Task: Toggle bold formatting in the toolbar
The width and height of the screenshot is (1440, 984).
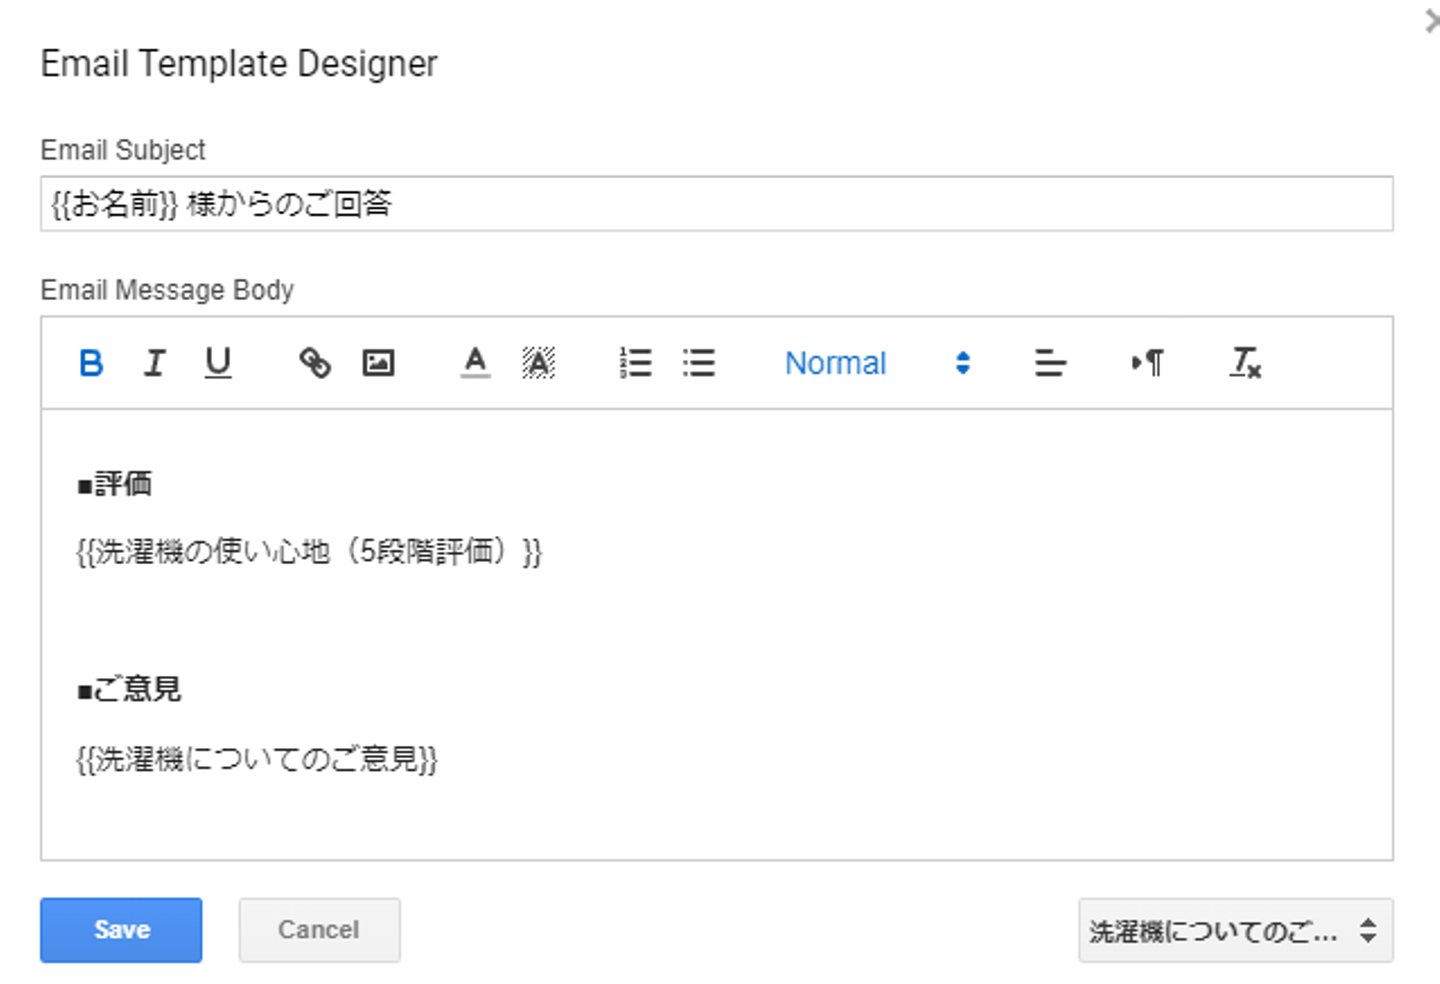Action: (91, 363)
